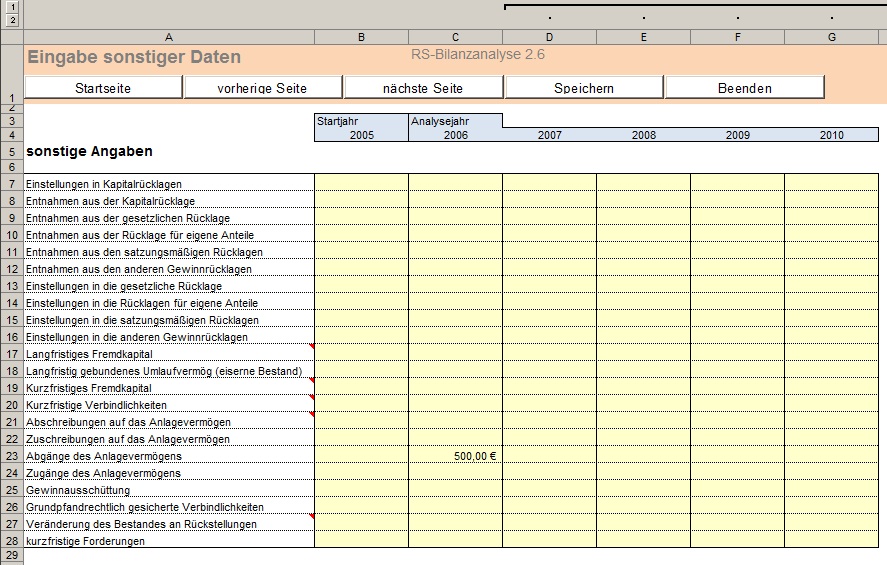Go to vorherige Seite

pyautogui.click(x=262, y=88)
